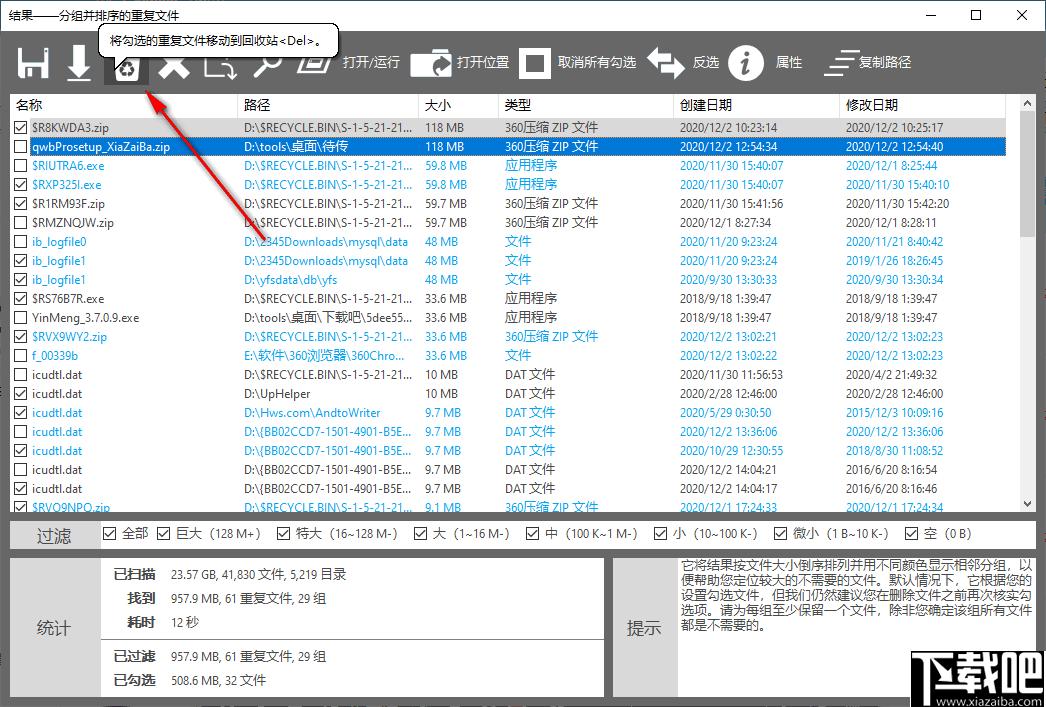Click 反选 label

click(x=706, y=63)
